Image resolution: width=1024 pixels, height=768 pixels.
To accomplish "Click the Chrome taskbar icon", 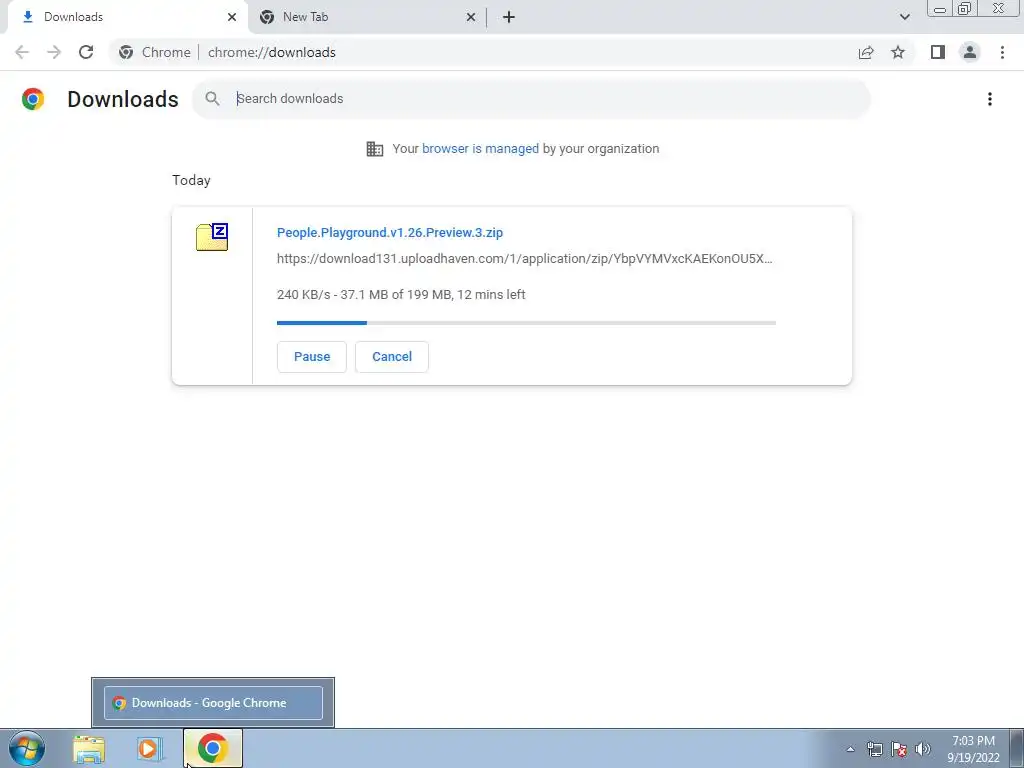I will [212, 748].
